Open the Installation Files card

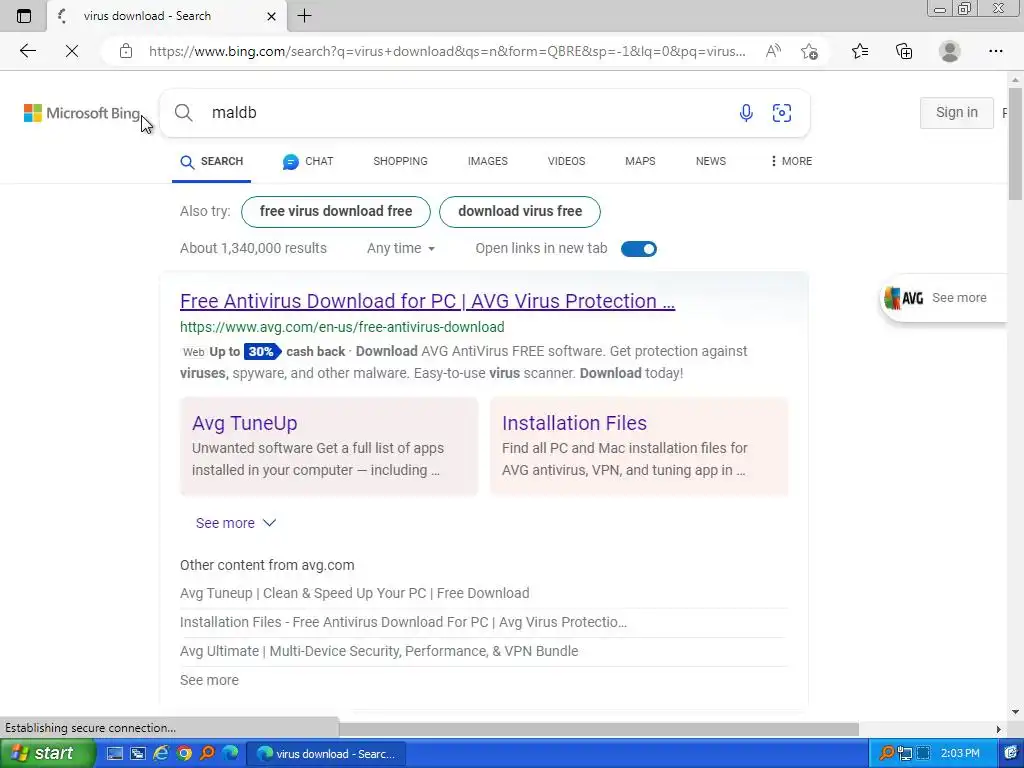[x=639, y=446]
